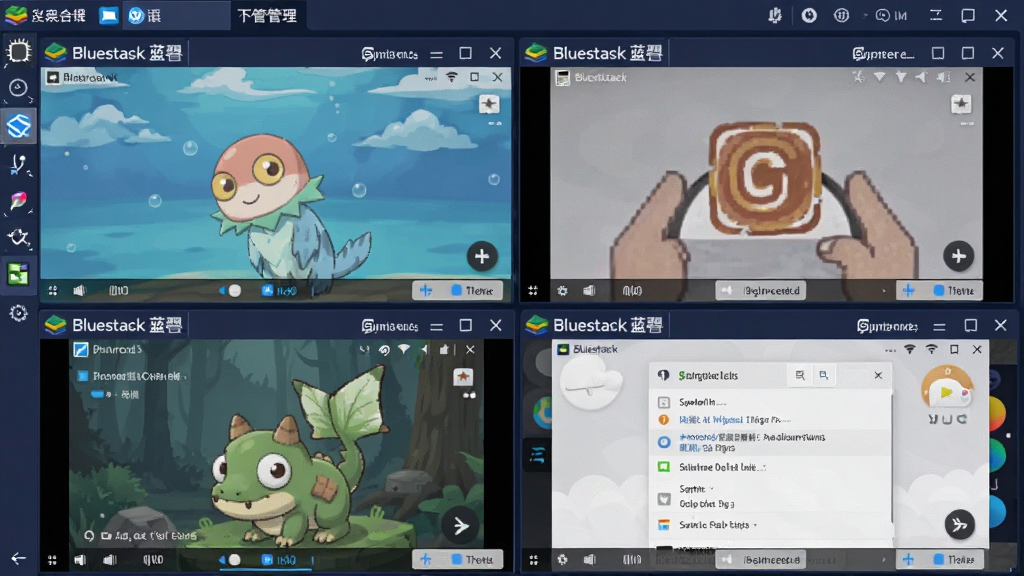This screenshot has width=1024, height=576.
Task: Select the orange-icon entry in the dialog list
Action: coord(771,419)
